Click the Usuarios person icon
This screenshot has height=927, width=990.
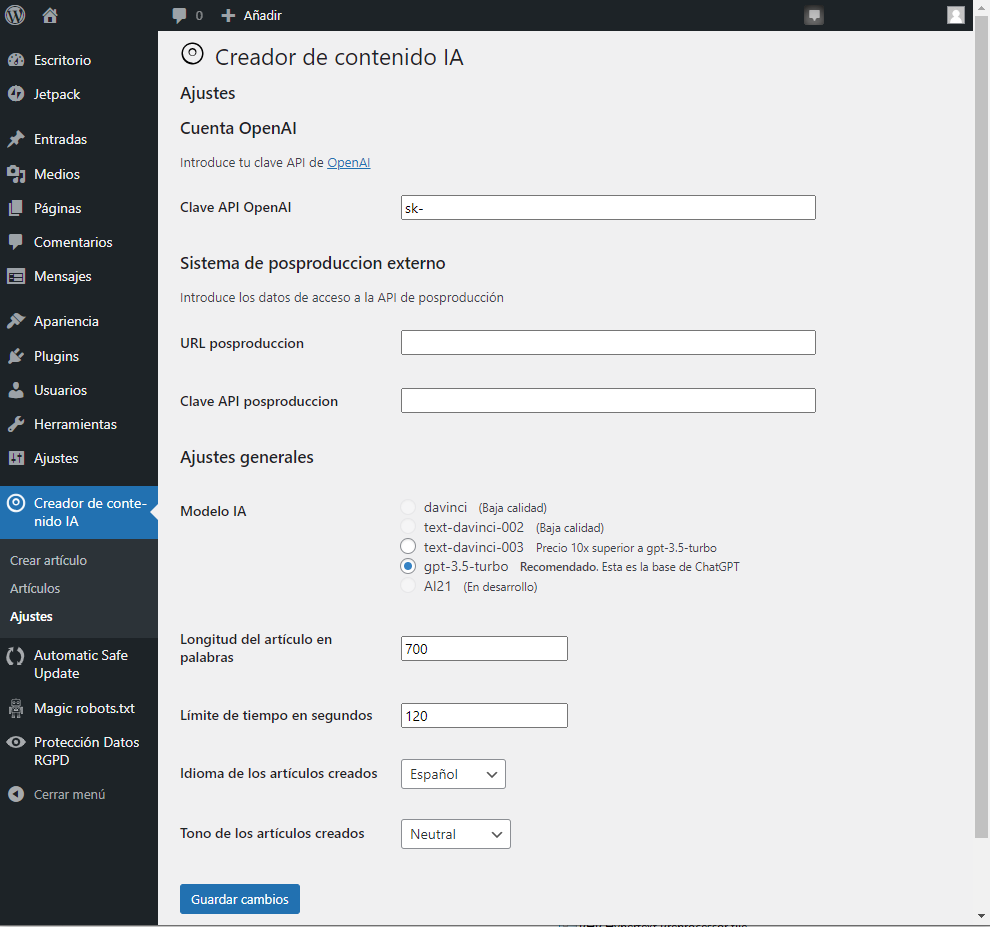pyautogui.click(x=16, y=390)
